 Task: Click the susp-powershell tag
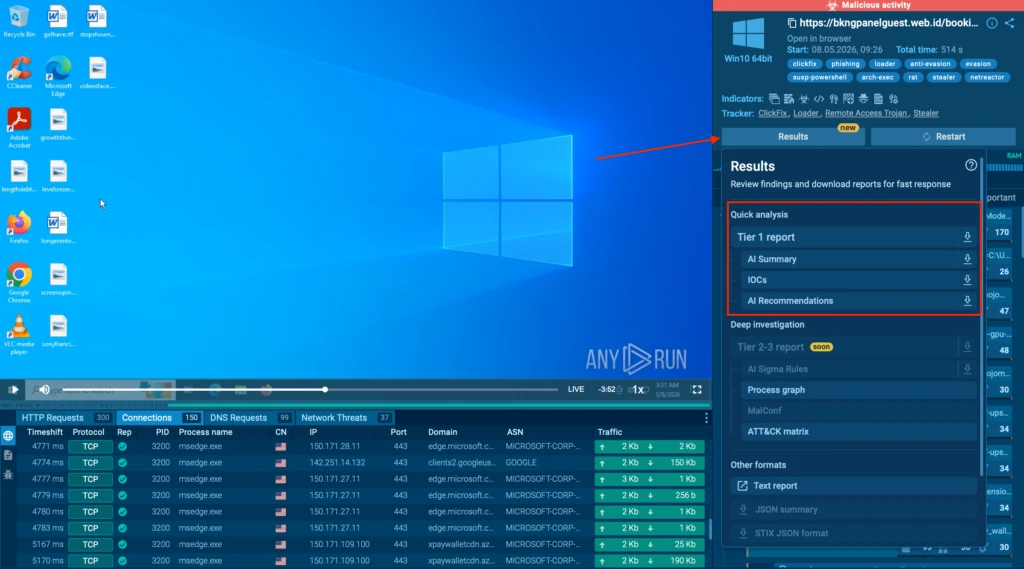click(819, 77)
